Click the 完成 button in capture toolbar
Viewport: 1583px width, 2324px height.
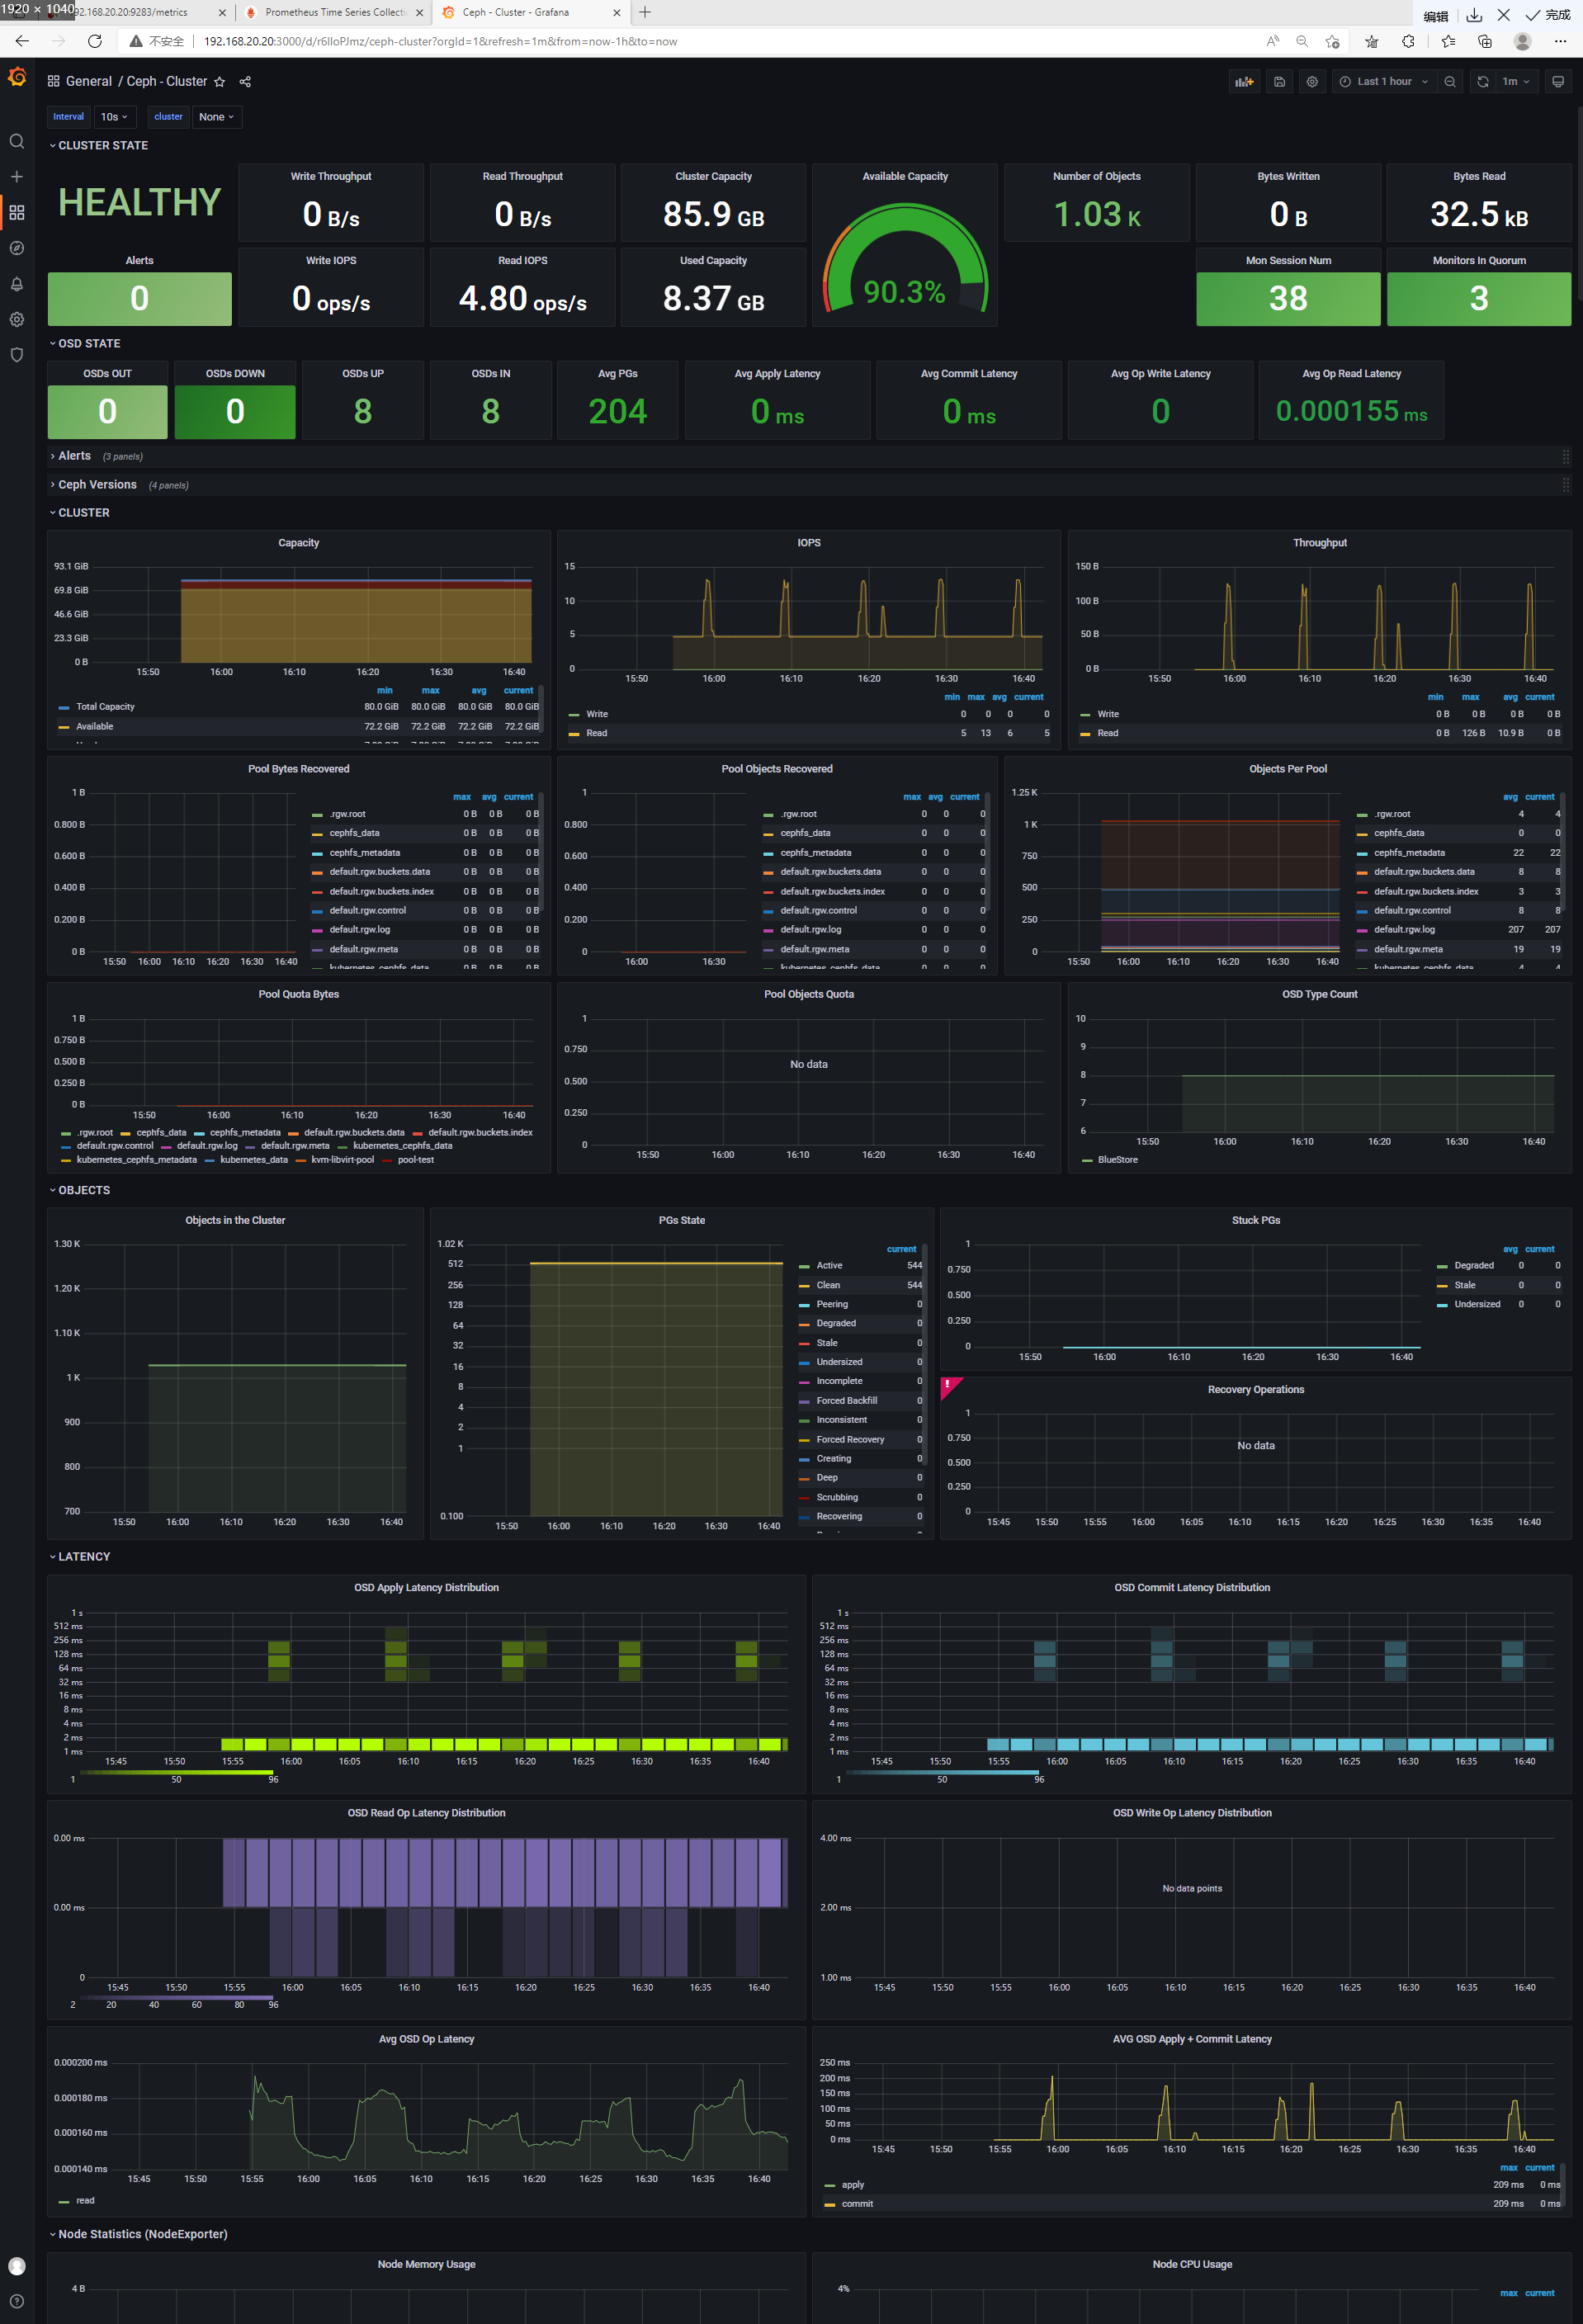[x=1547, y=15]
